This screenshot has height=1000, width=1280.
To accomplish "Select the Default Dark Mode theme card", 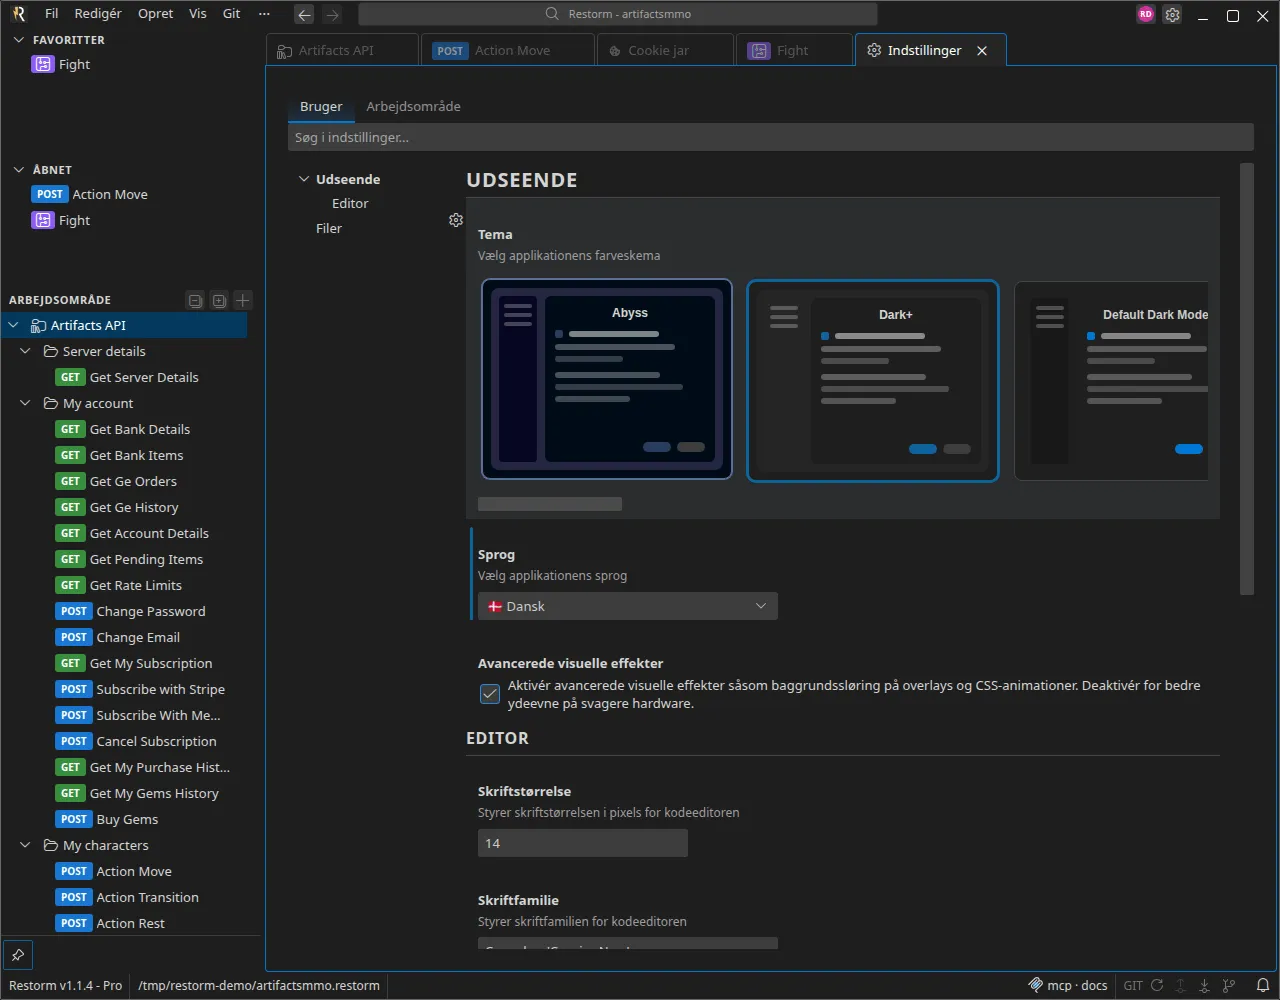I will point(1111,380).
